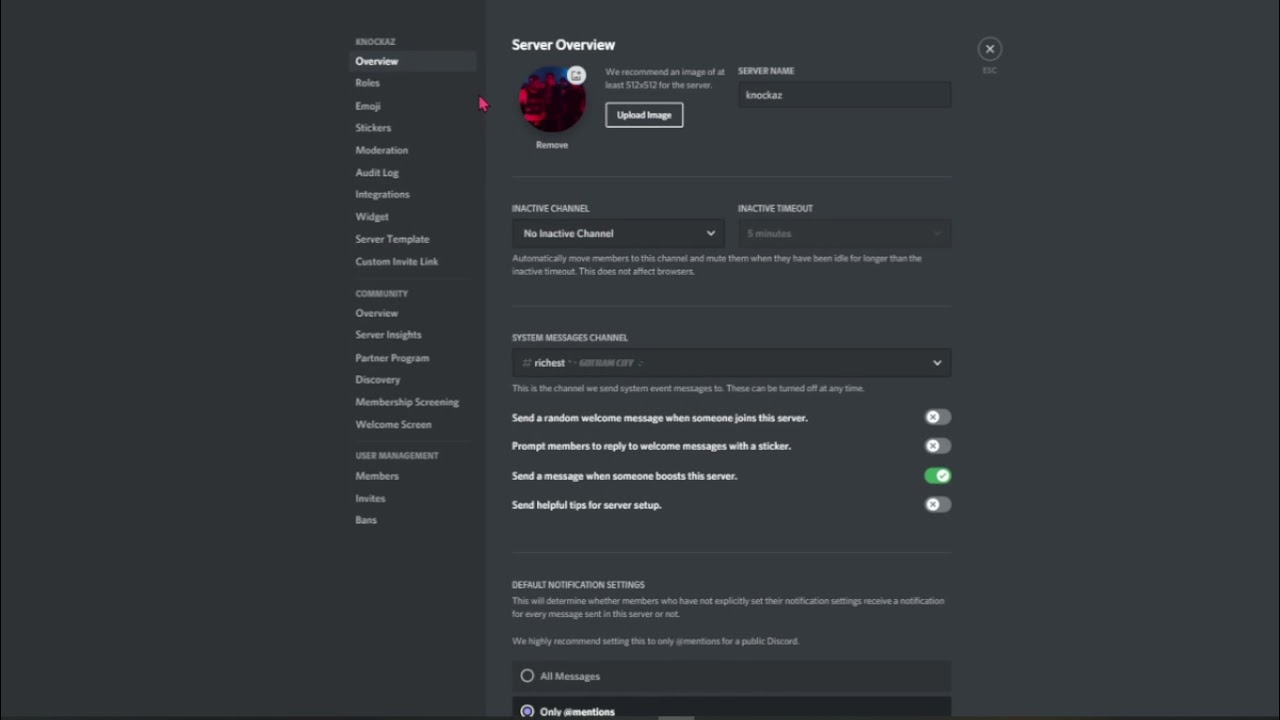1280x720 pixels.
Task: Click the Upload Image button
Action: point(644,115)
